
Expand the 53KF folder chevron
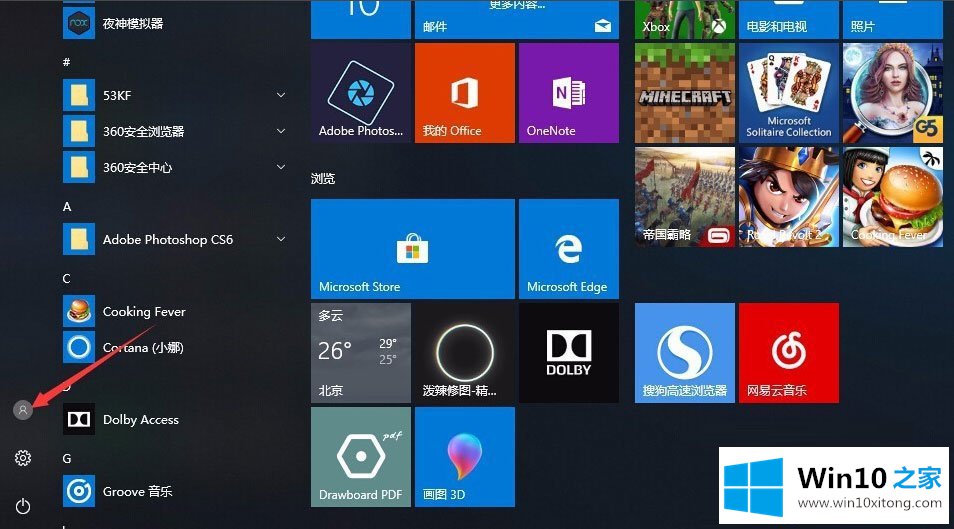point(280,95)
